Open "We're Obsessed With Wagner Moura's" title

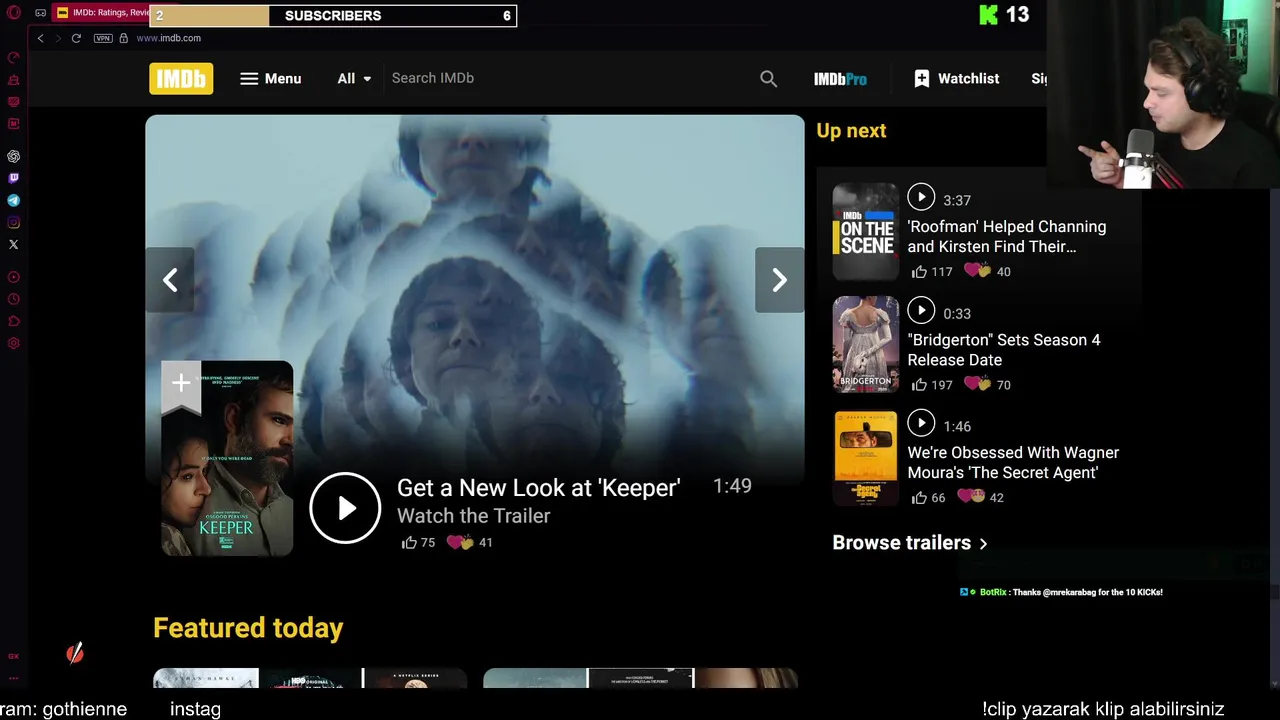tap(1013, 462)
